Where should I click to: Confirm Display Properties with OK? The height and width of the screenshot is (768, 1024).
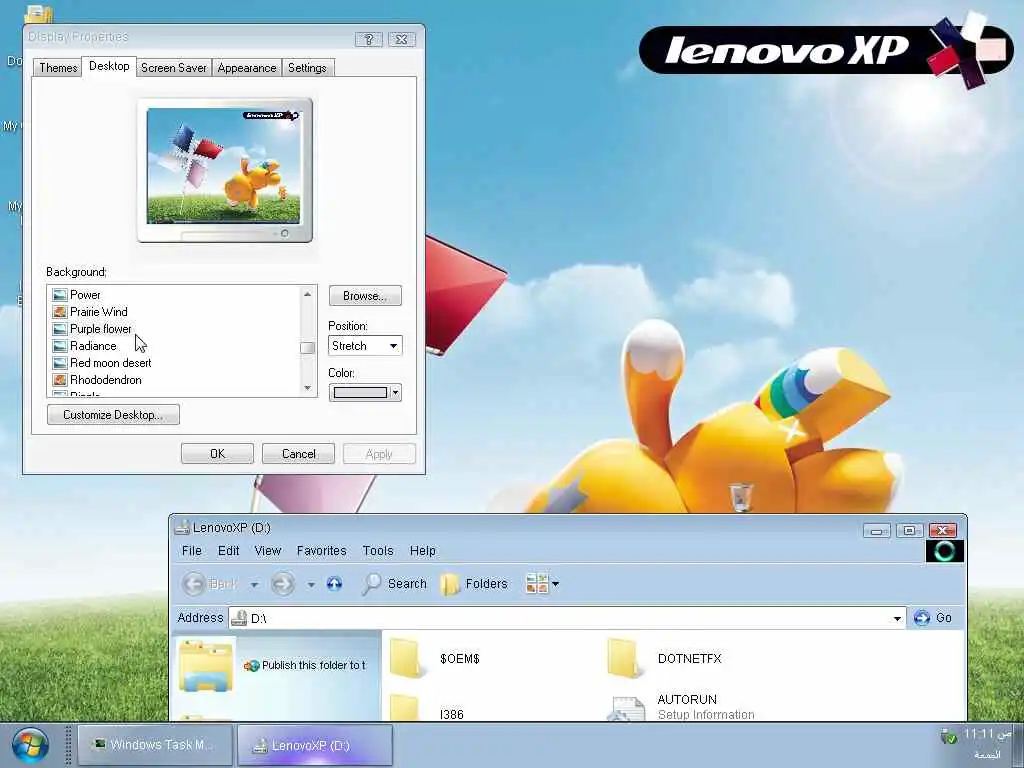217,454
